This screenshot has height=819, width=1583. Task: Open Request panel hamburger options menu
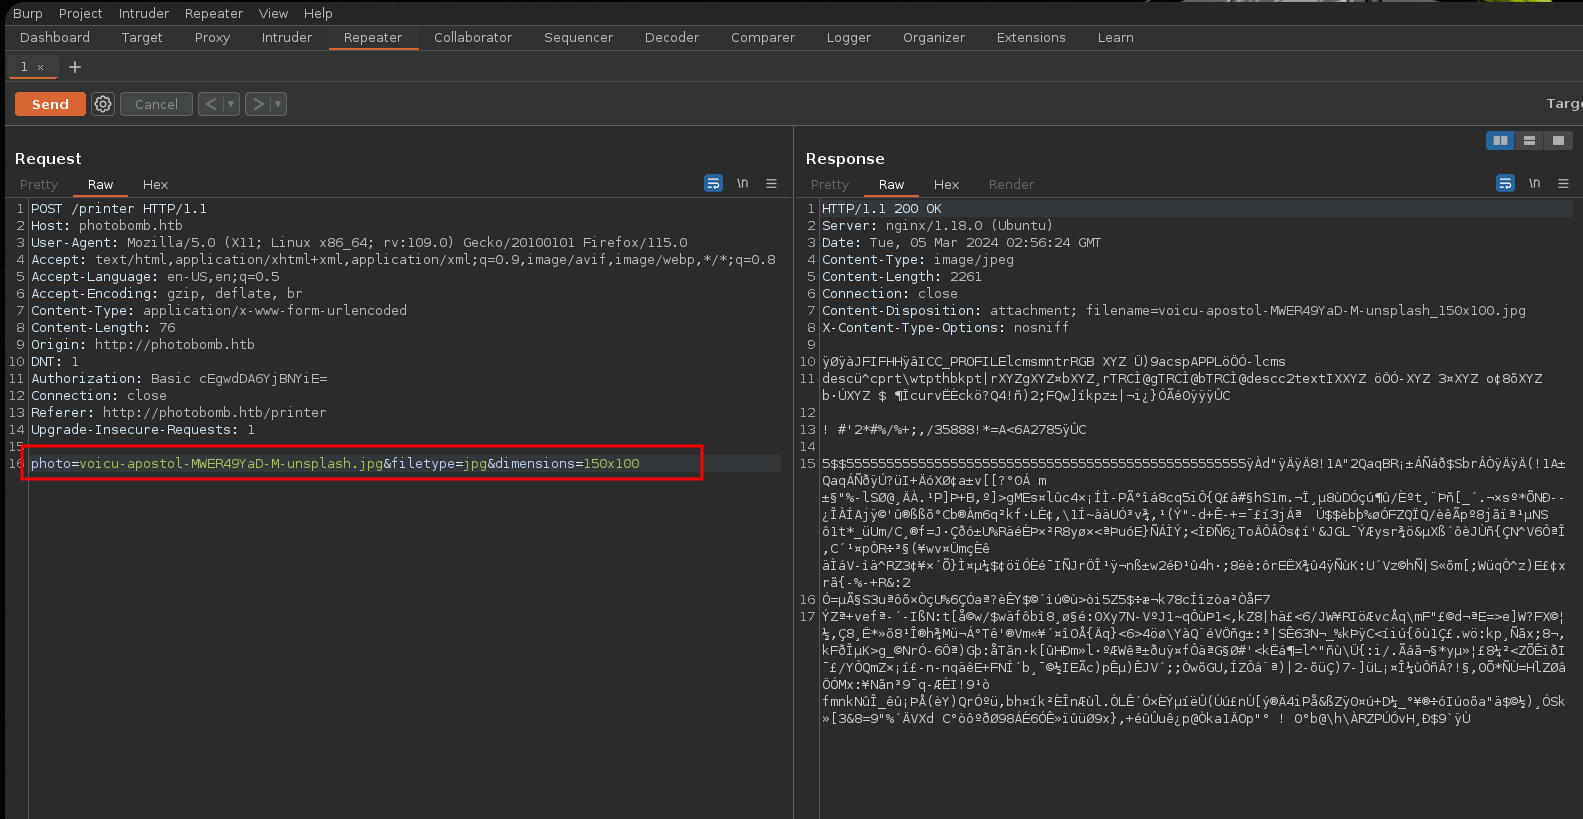pyautogui.click(x=771, y=184)
